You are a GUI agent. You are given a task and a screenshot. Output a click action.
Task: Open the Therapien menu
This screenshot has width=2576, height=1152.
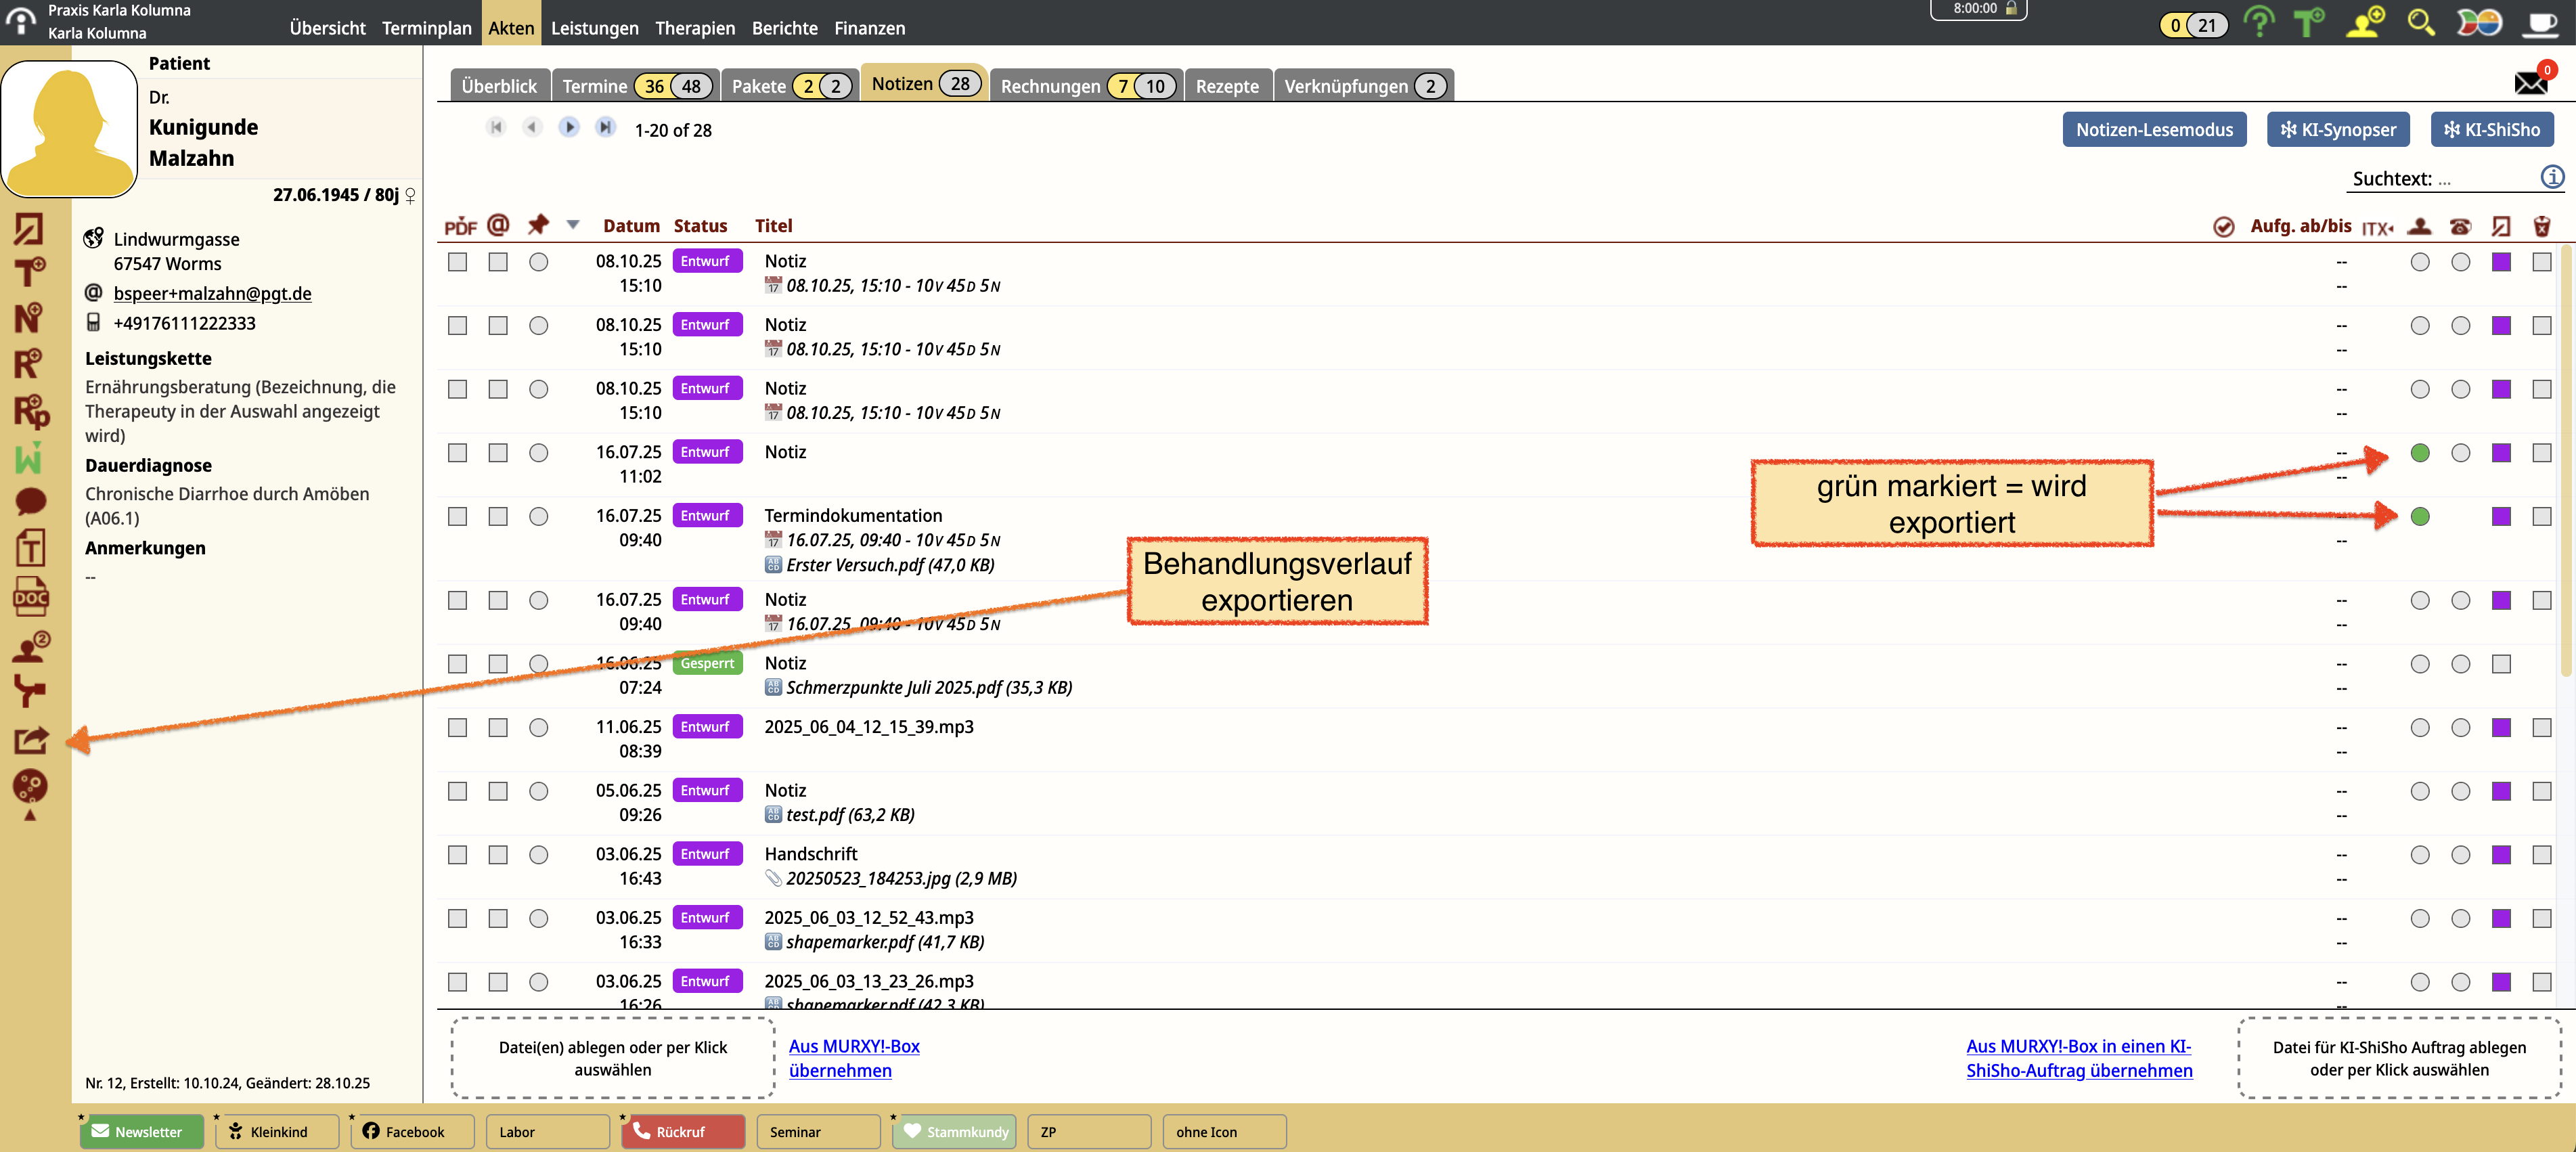tap(694, 28)
